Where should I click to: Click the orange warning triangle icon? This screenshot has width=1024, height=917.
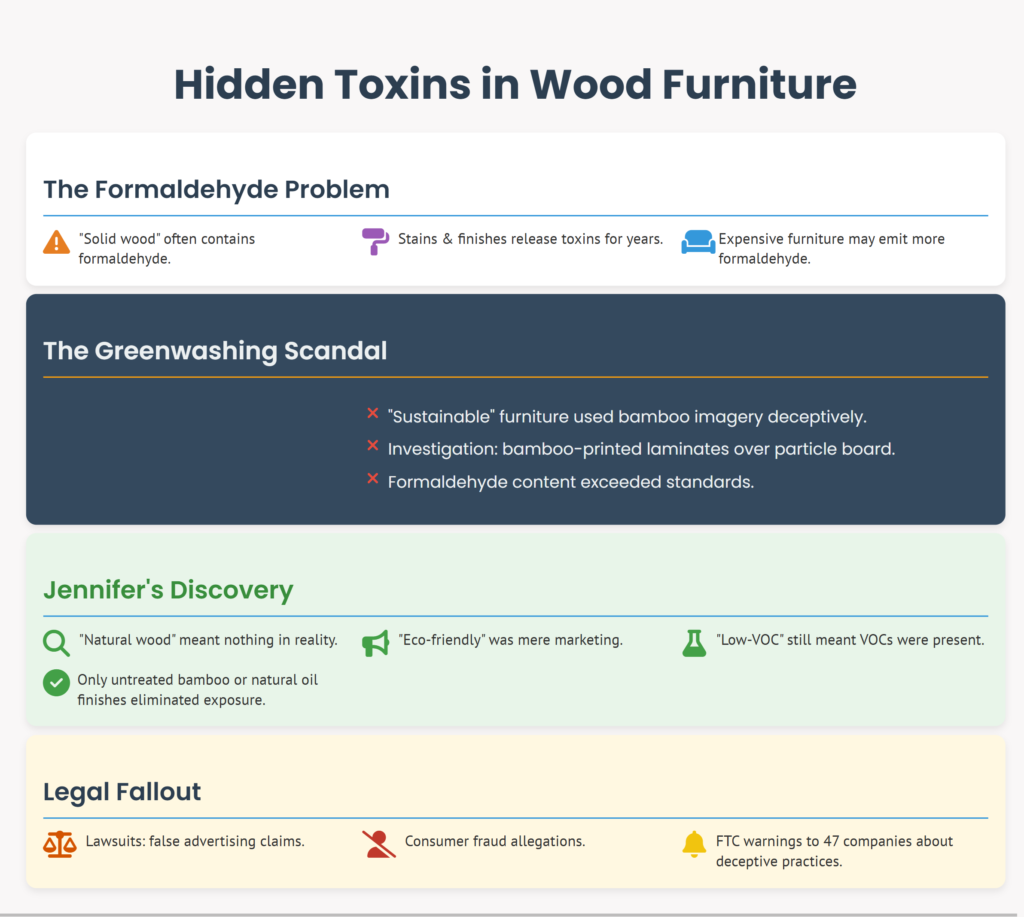point(57,242)
